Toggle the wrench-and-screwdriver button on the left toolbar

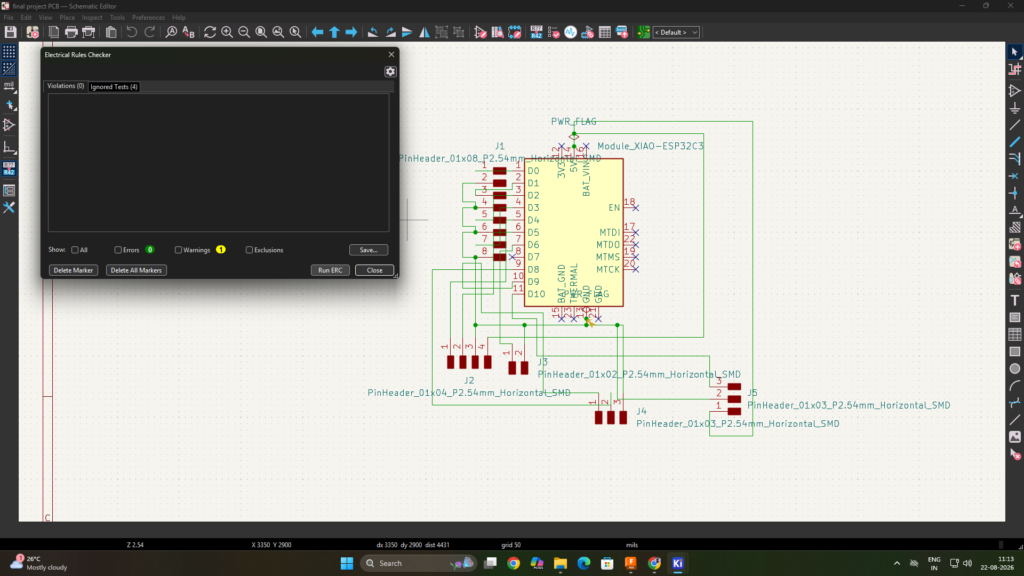9,208
